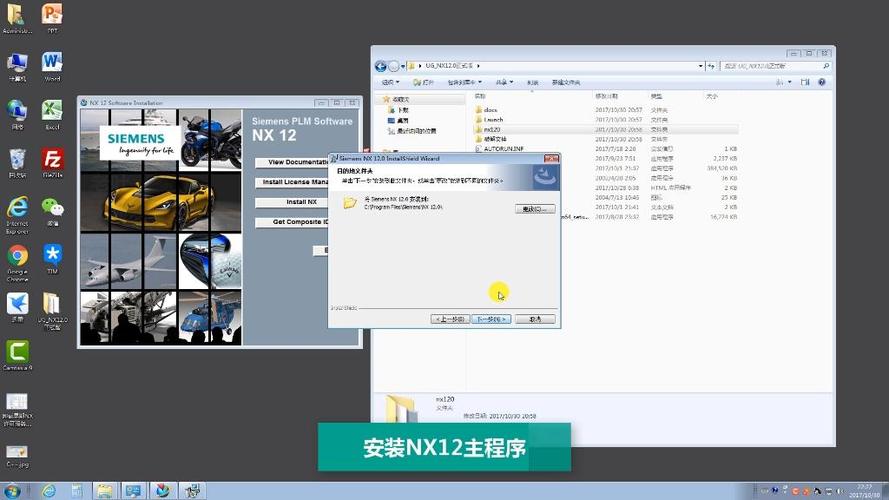Select the docs folder row
889x500 pixels.
(x=606, y=110)
